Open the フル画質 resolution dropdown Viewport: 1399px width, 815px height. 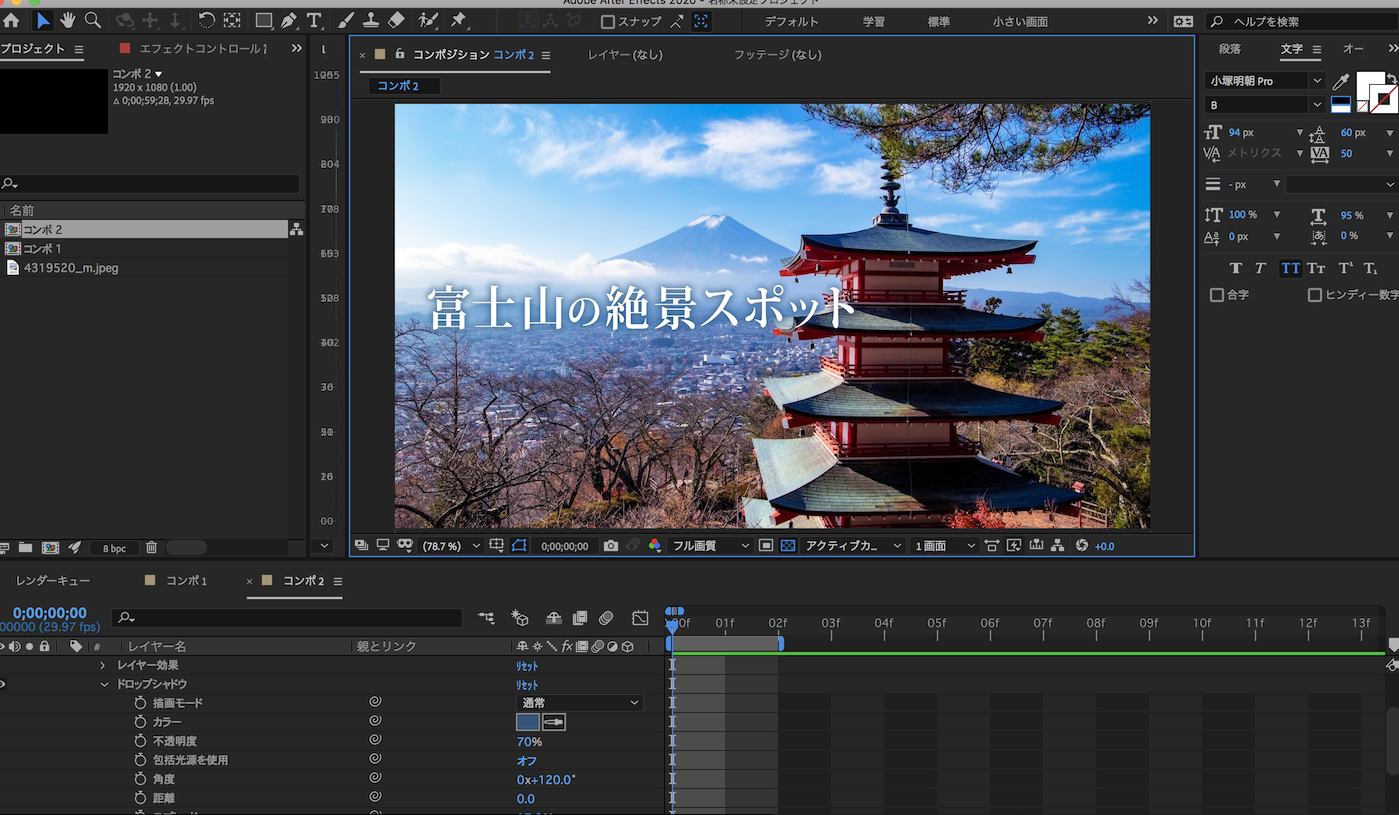(x=711, y=546)
